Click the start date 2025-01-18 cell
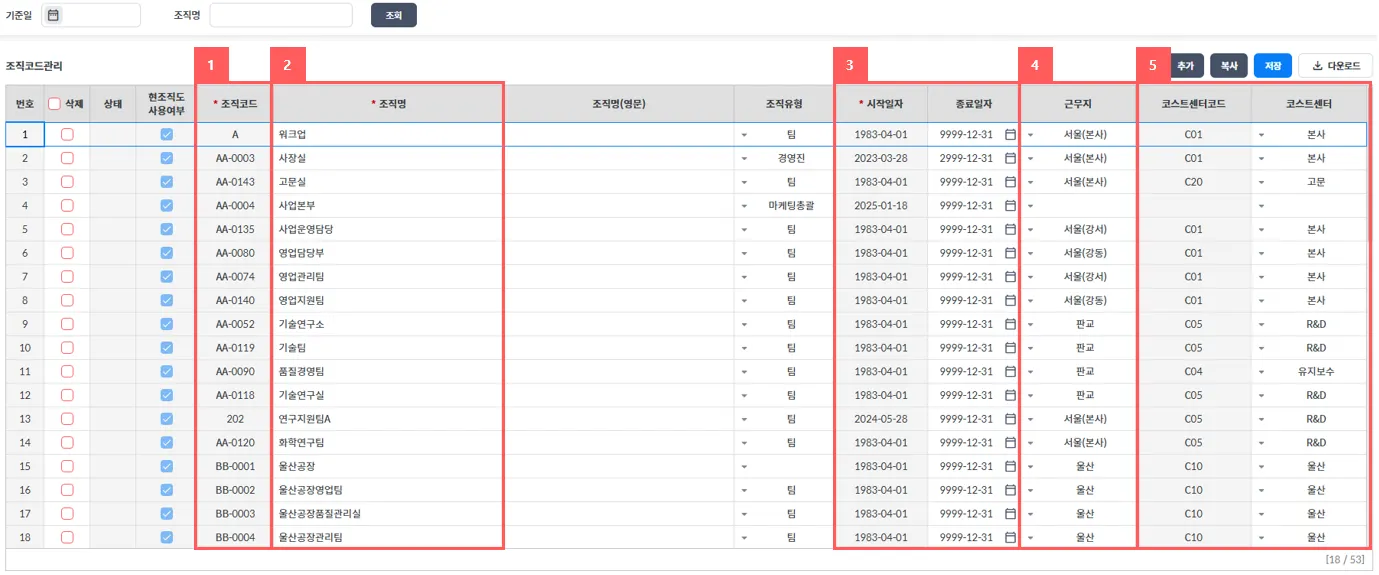This screenshot has width=1379, height=575. 881,205
